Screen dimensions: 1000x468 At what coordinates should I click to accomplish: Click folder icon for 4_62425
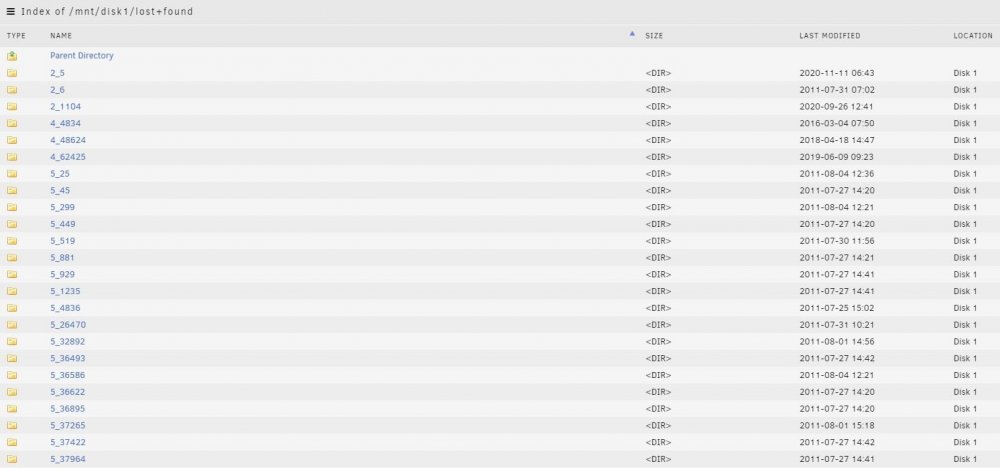click(x=12, y=157)
